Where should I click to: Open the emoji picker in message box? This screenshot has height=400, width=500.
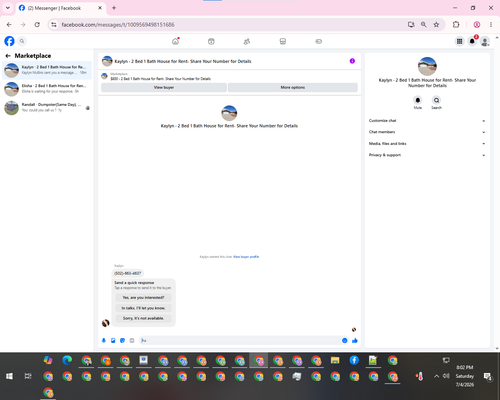[345, 340]
